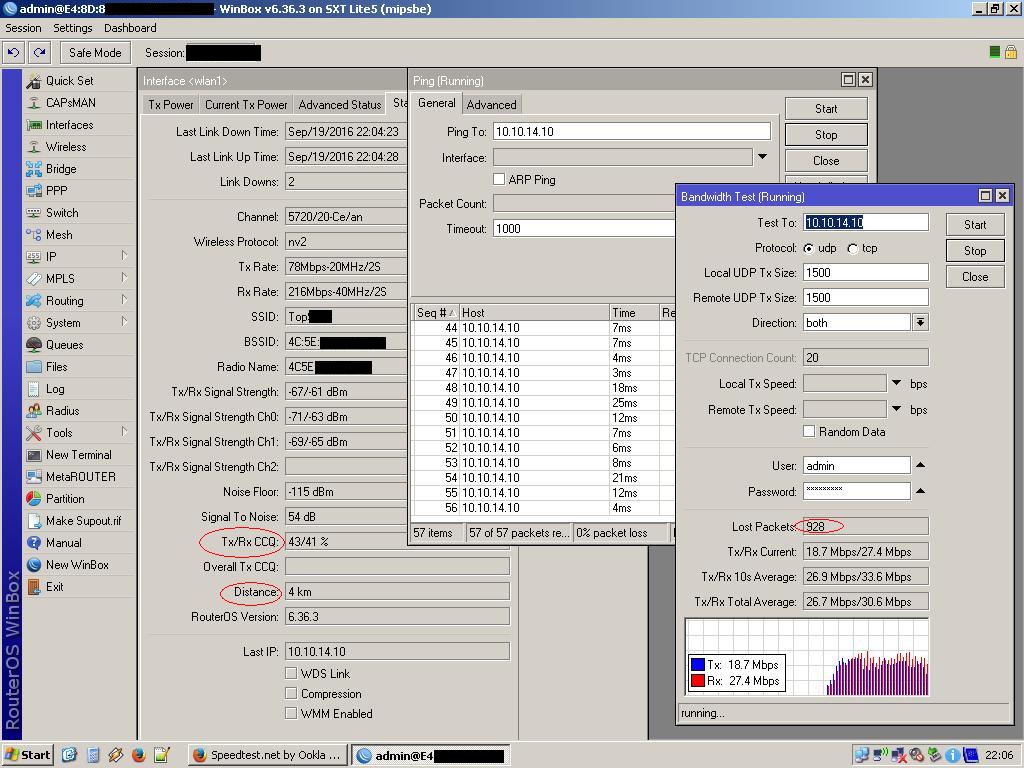Open MetaROUTER in the sidebar

click(x=80, y=477)
